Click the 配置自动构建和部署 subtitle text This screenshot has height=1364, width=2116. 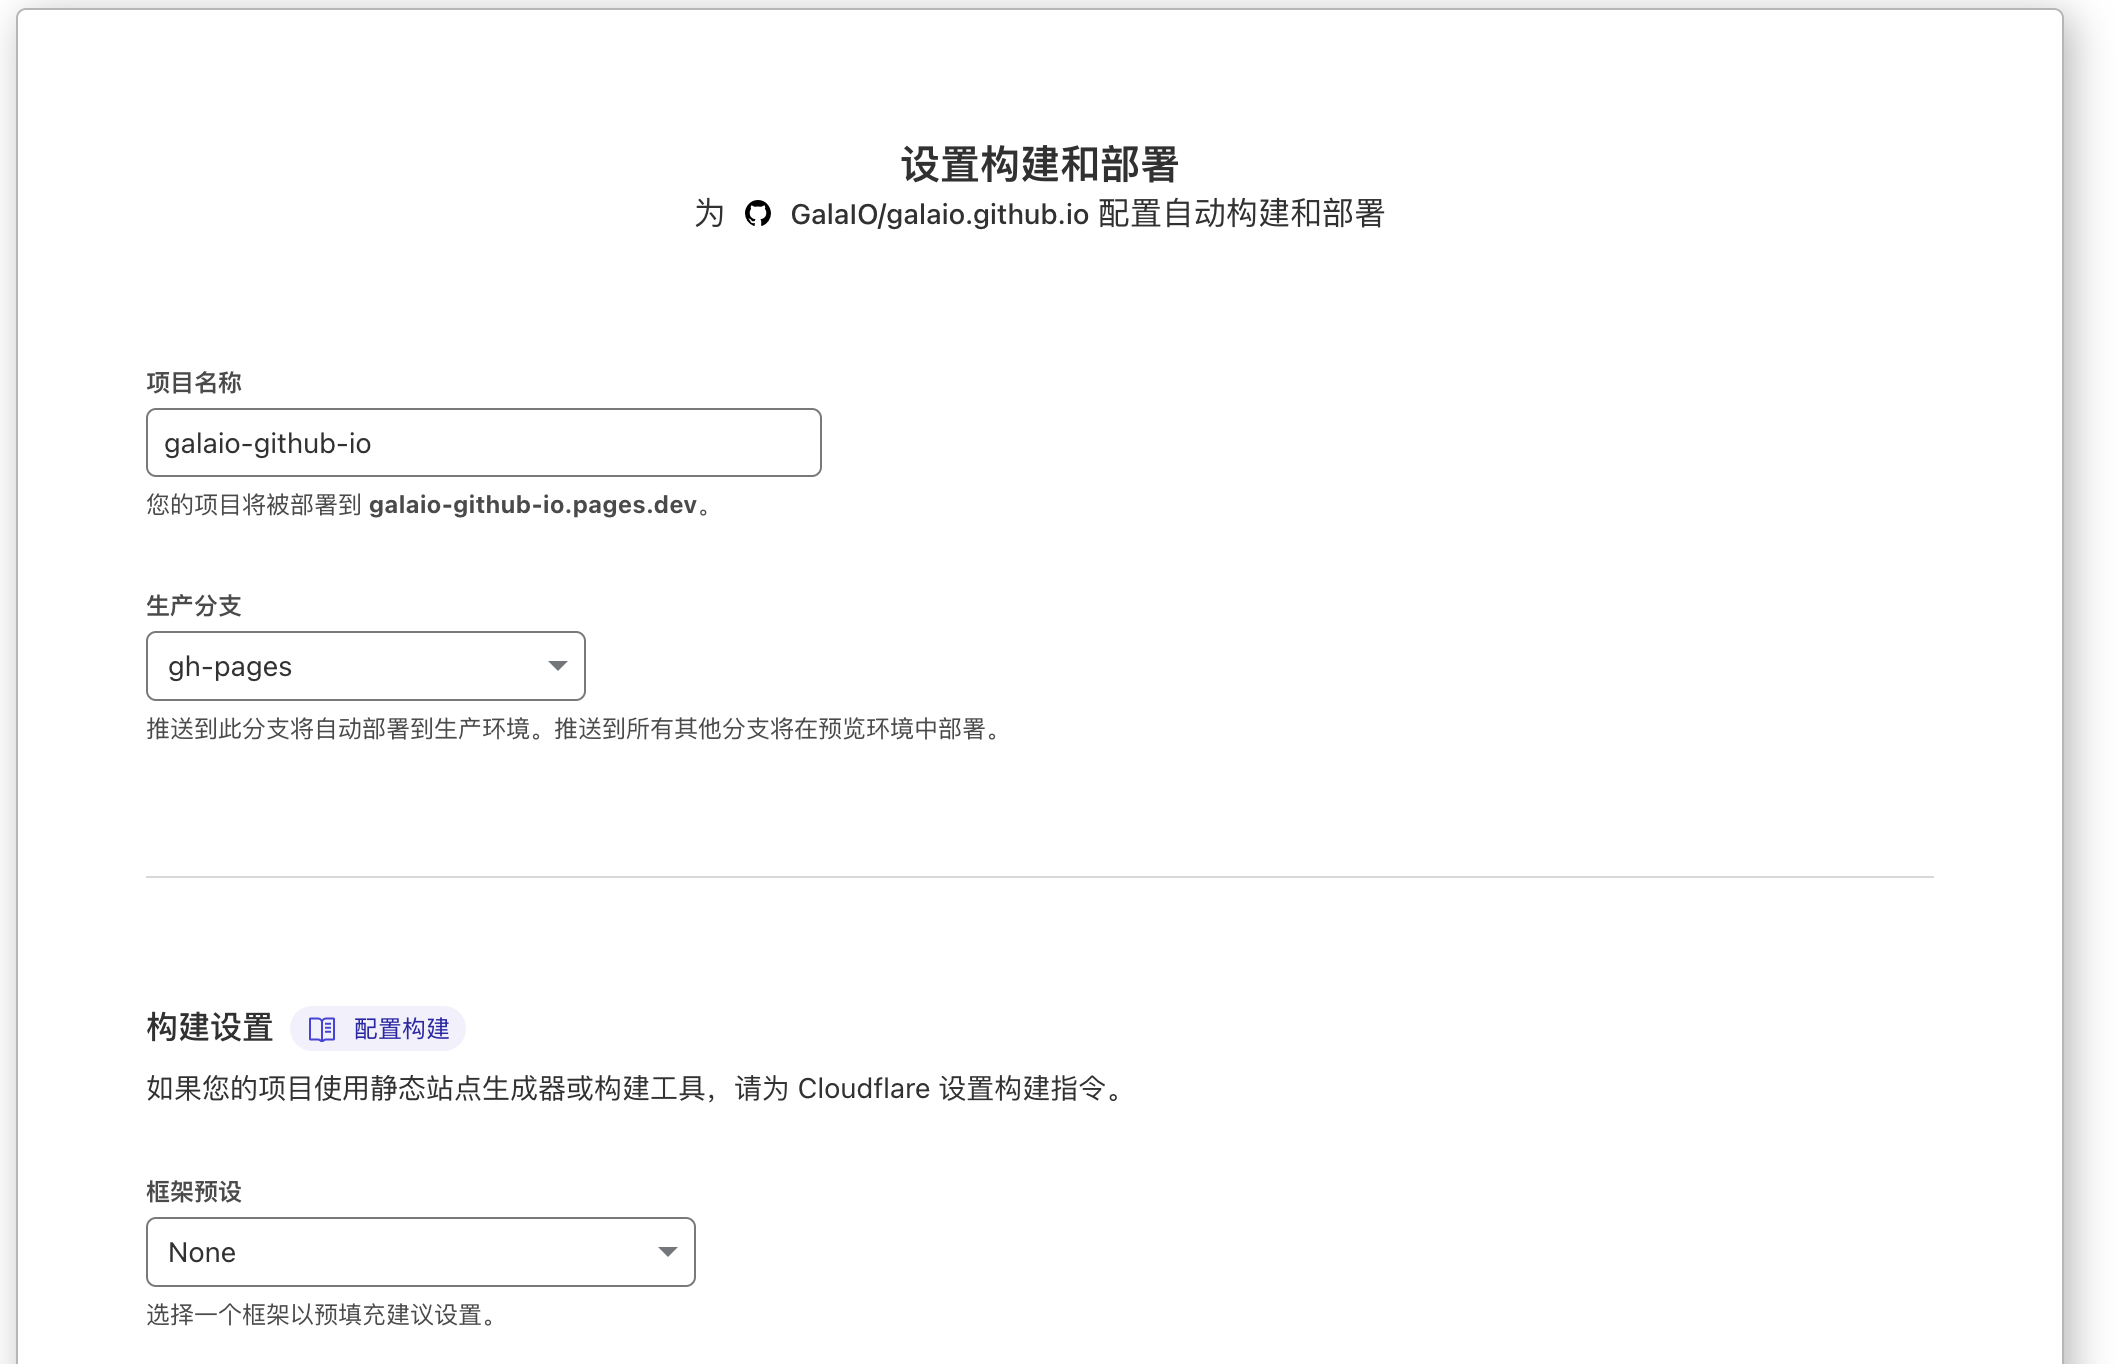tap(1240, 214)
